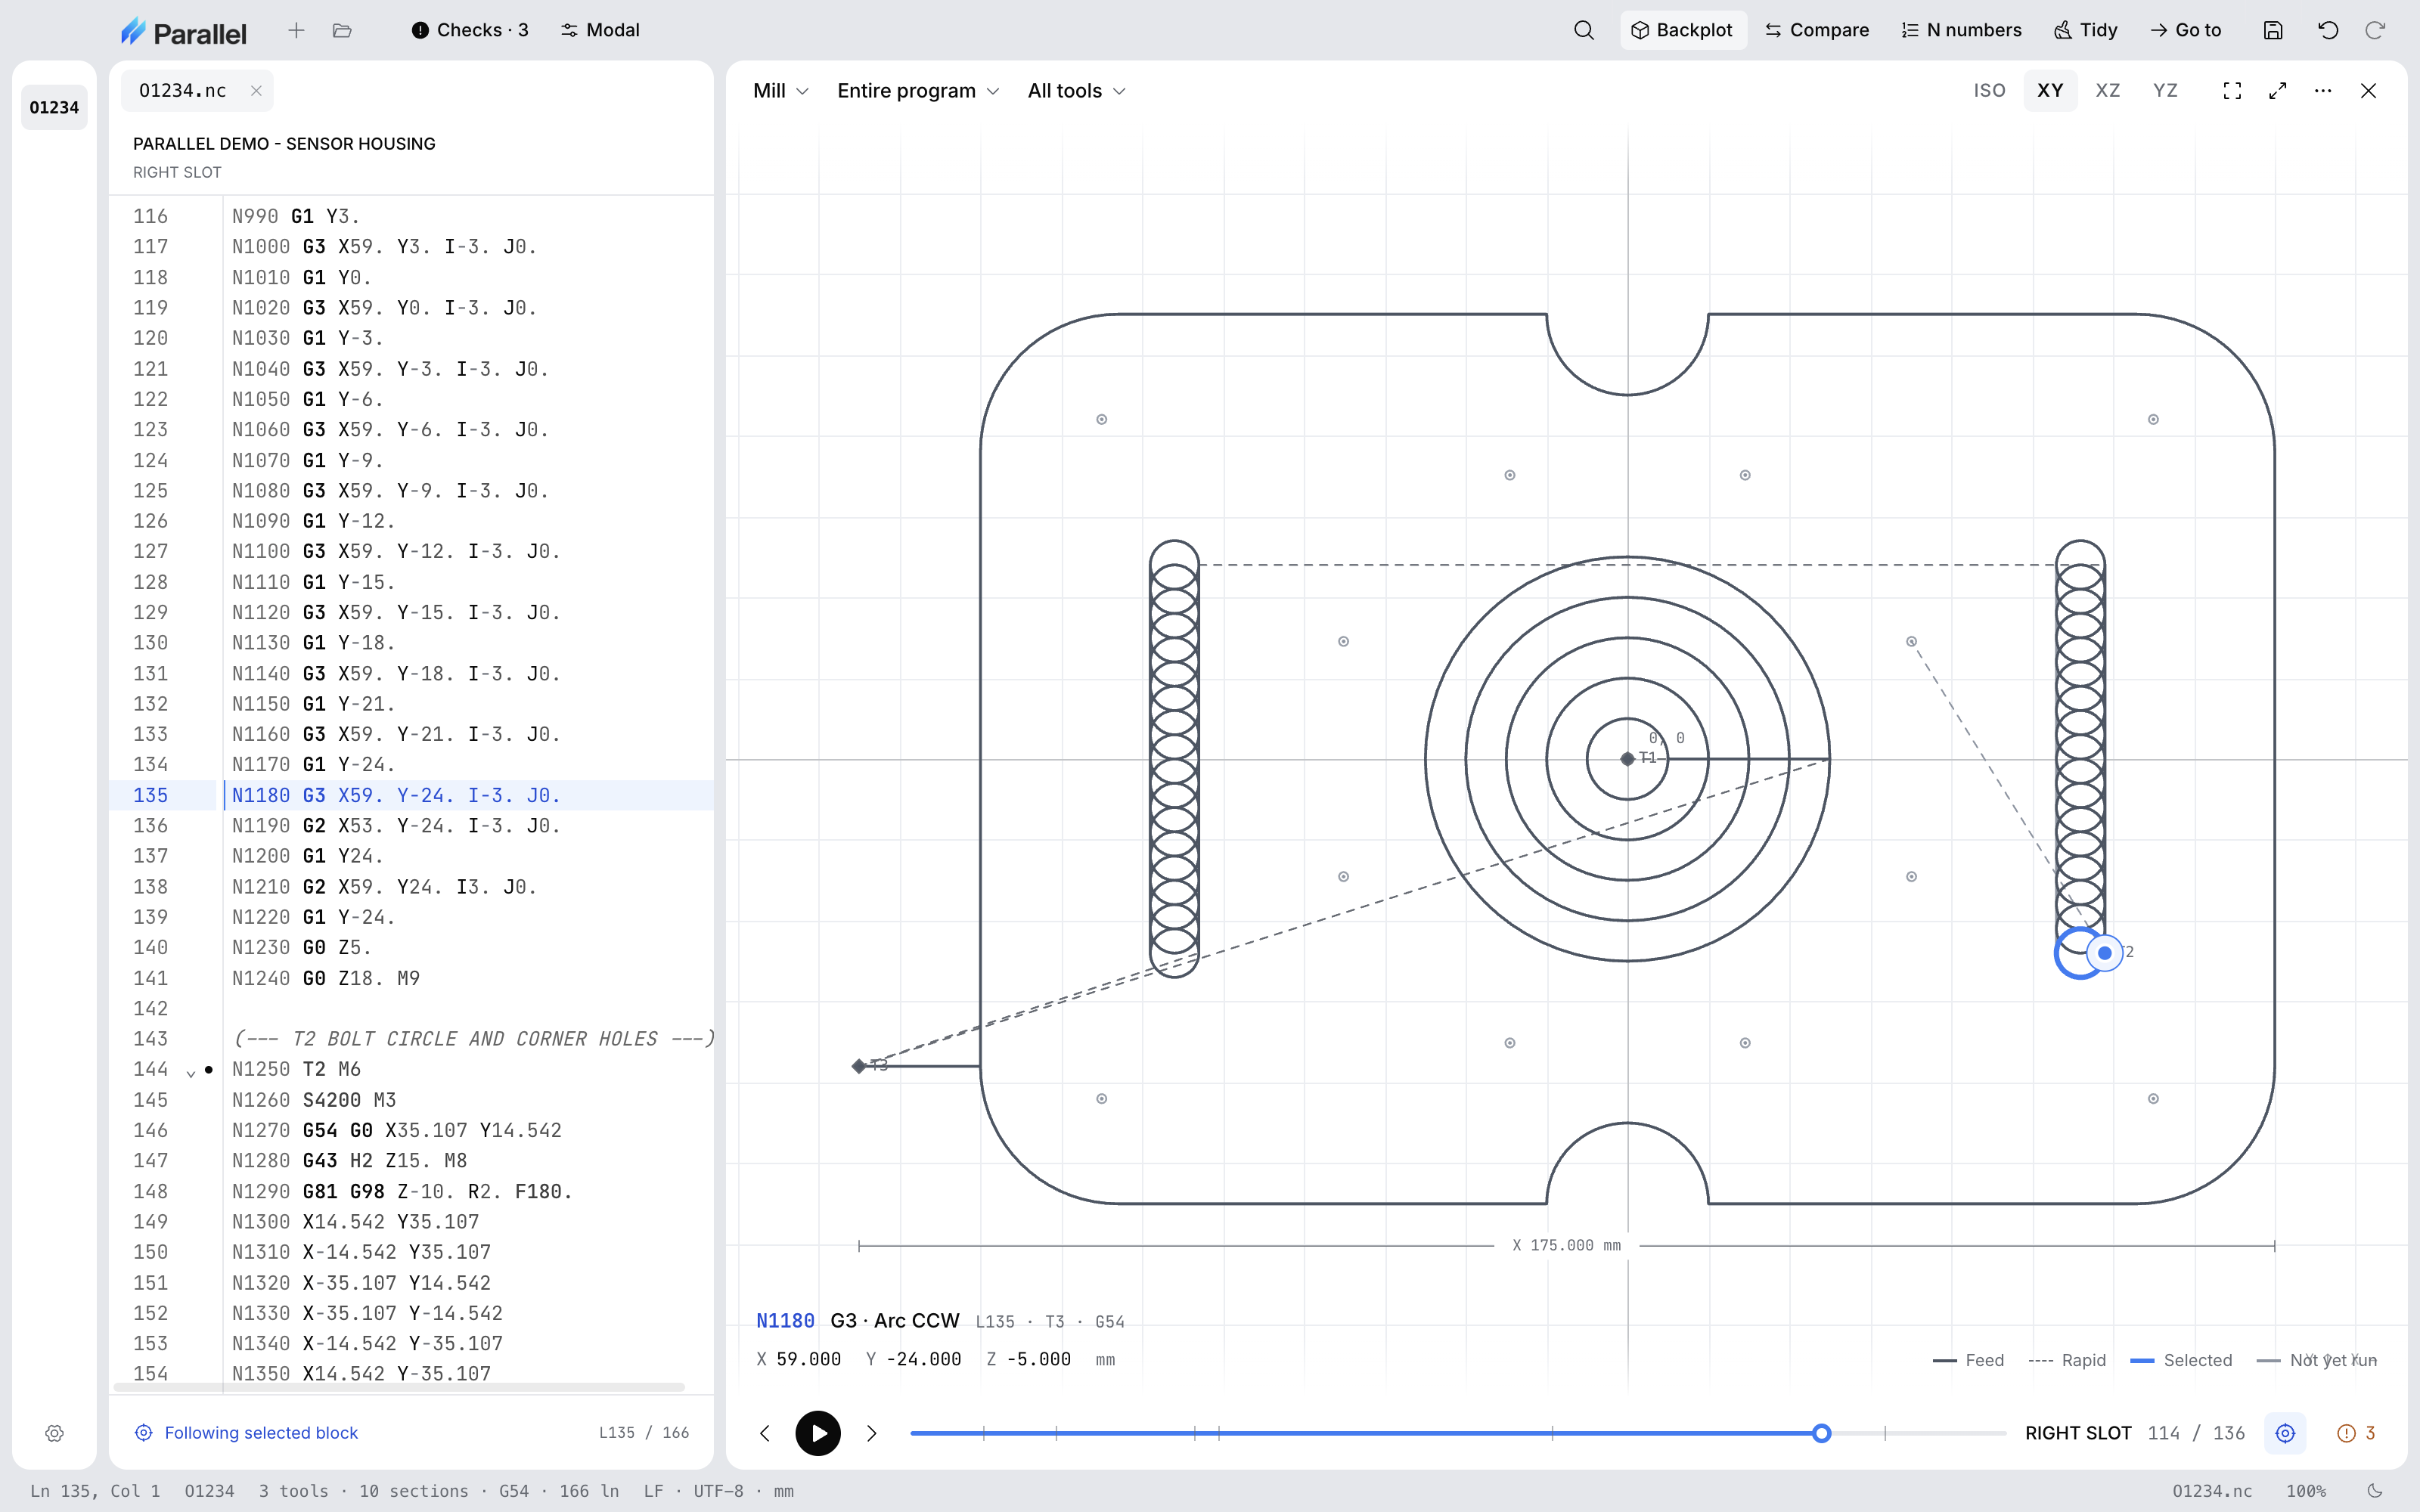2420x1512 pixels.
Task: Open settings gear in sidebar
Action: (x=55, y=1433)
